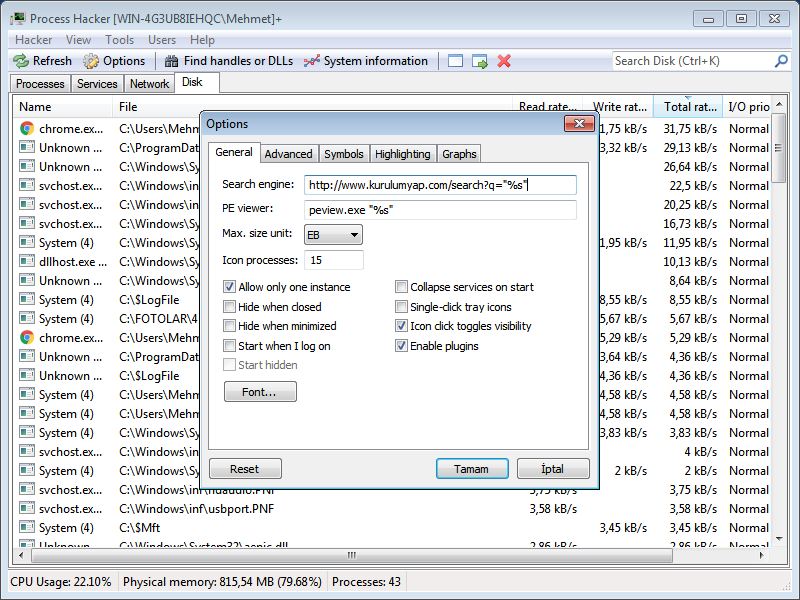The width and height of the screenshot is (800, 600).
Task: Click the Process Hacker title bar icon
Action: (18, 19)
